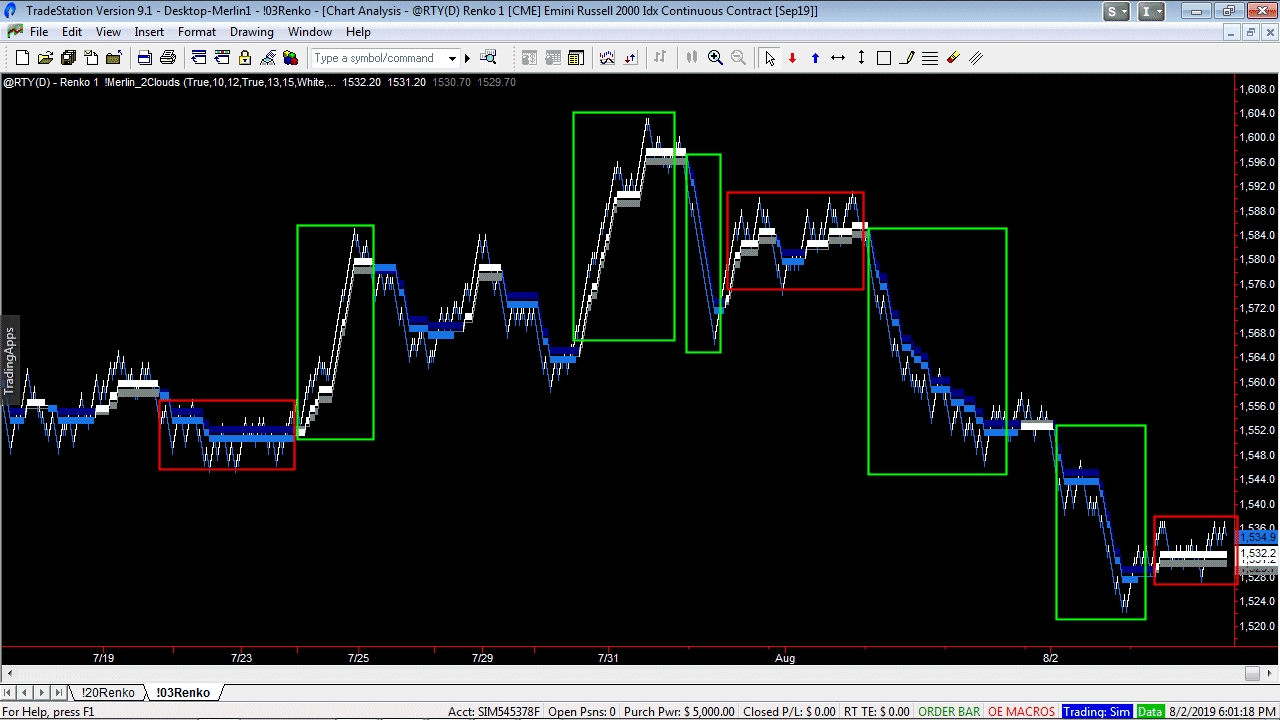Viewport: 1280px width, 720px height.
Task: Select the blue up arrow drawing tool
Action: pos(815,58)
